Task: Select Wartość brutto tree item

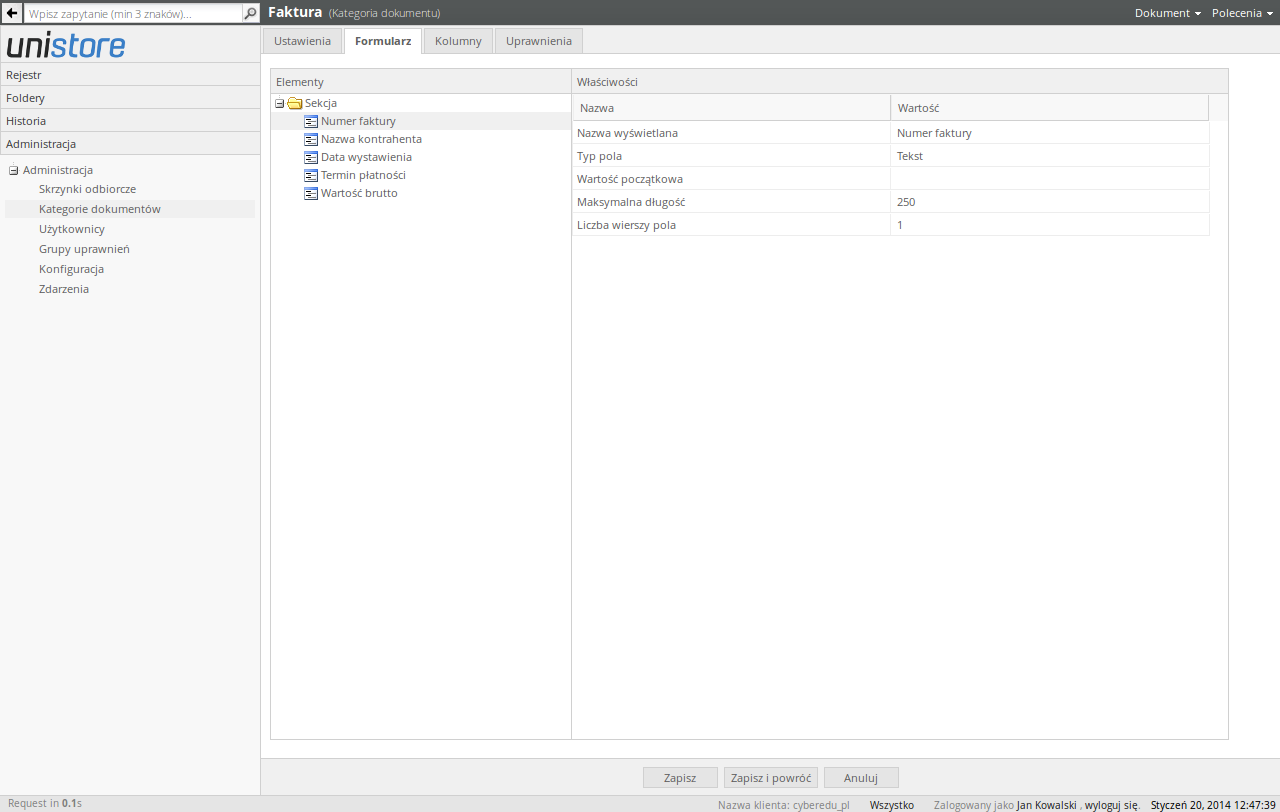Action: click(x=359, y=193)
